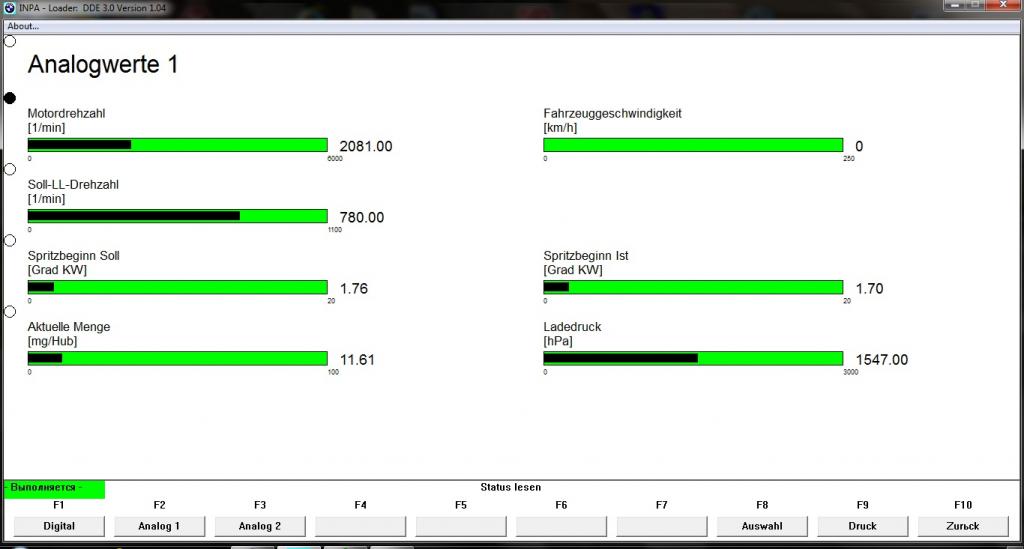Click the Aktuelle Menge label

coord(69,326)
